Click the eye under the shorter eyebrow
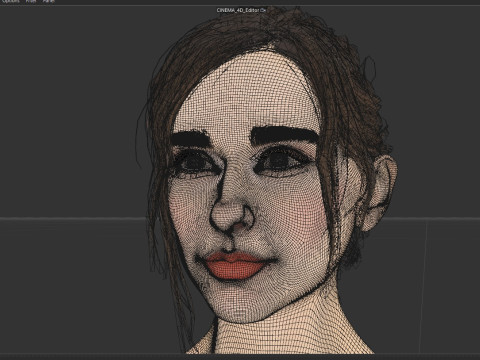The height and width of the screenshot is (360, 480). [x=195, y=163]
